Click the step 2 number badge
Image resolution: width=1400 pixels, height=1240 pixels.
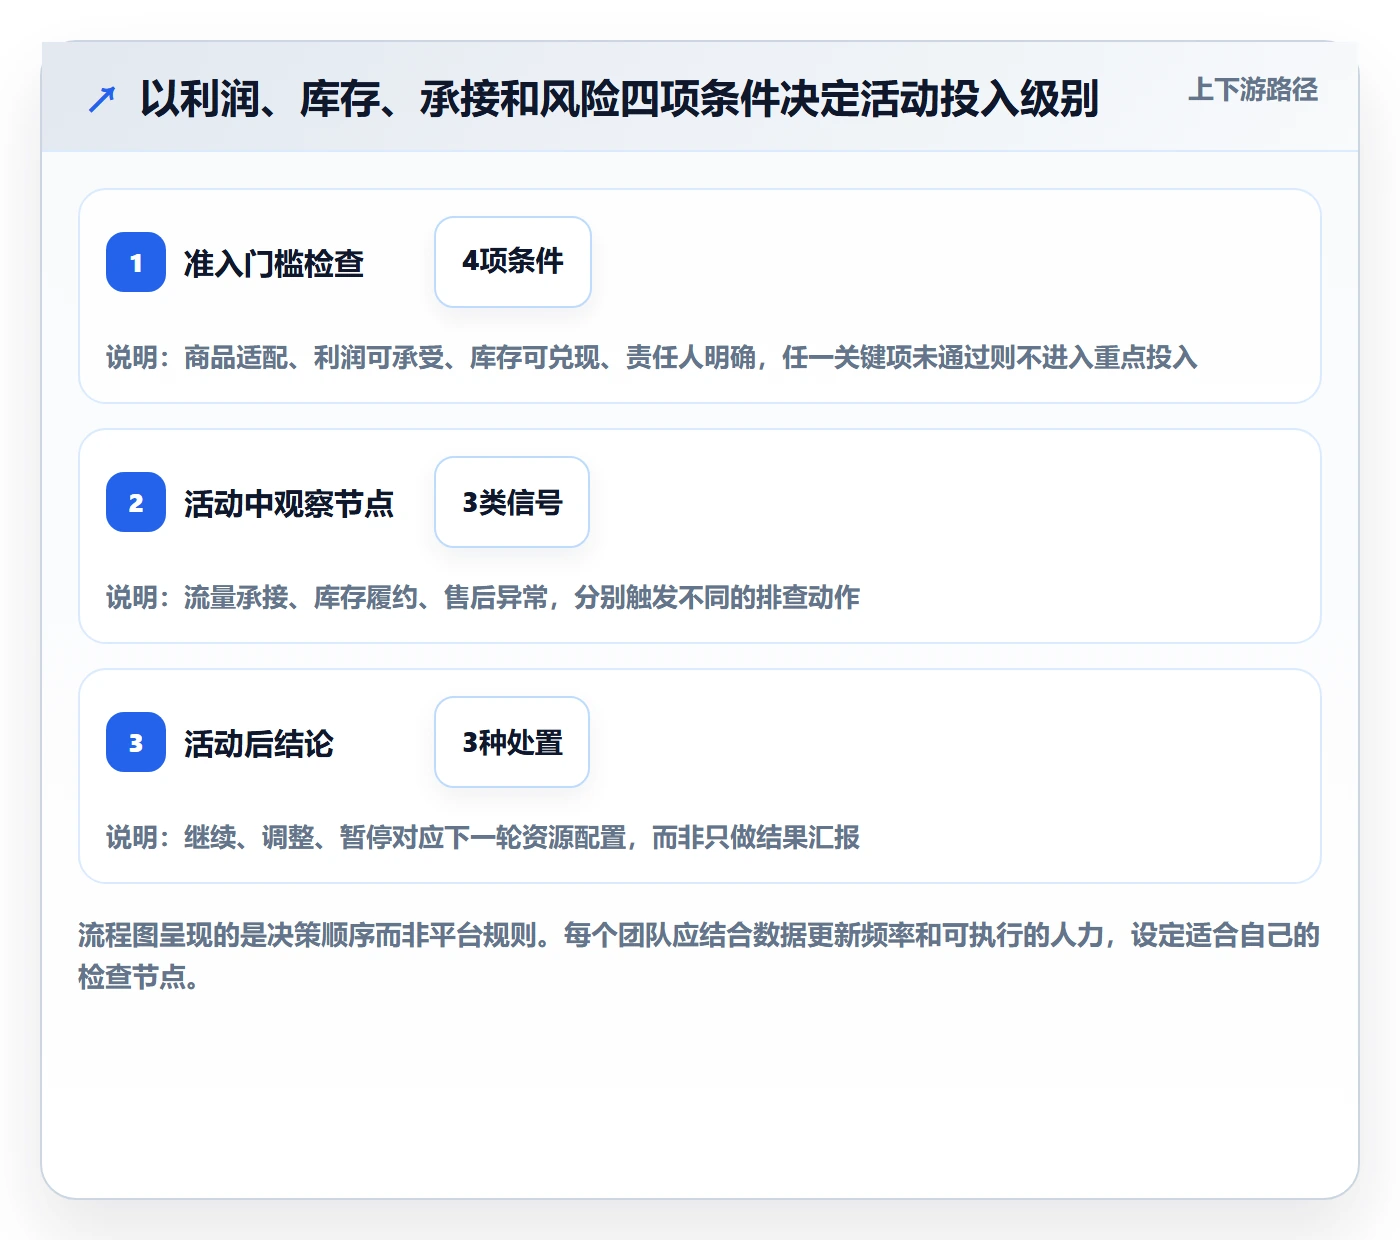point(136,502)
